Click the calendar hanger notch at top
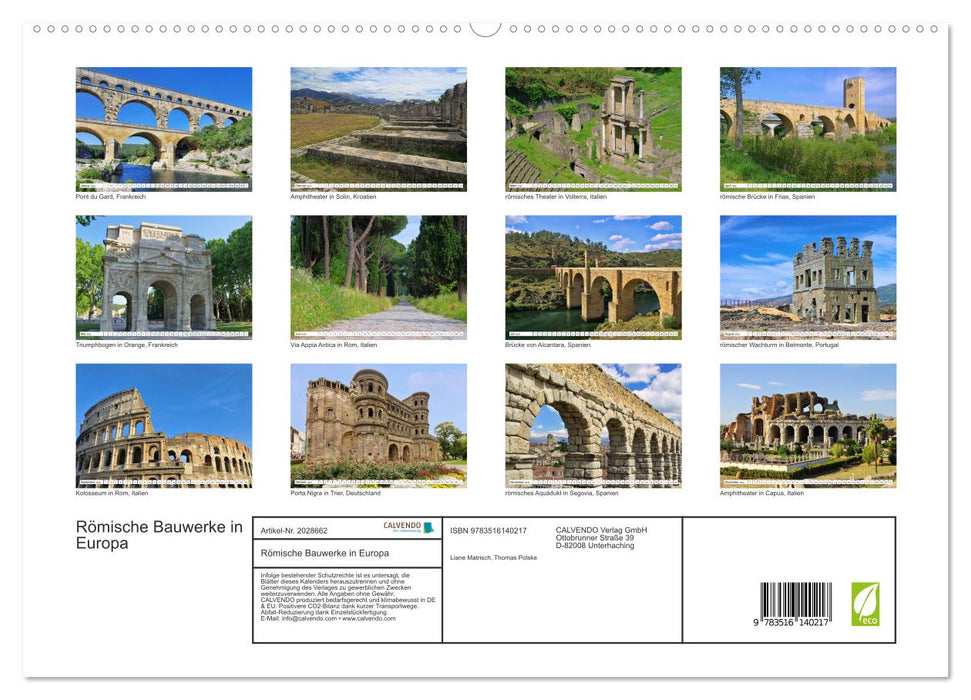 point(485,27)
